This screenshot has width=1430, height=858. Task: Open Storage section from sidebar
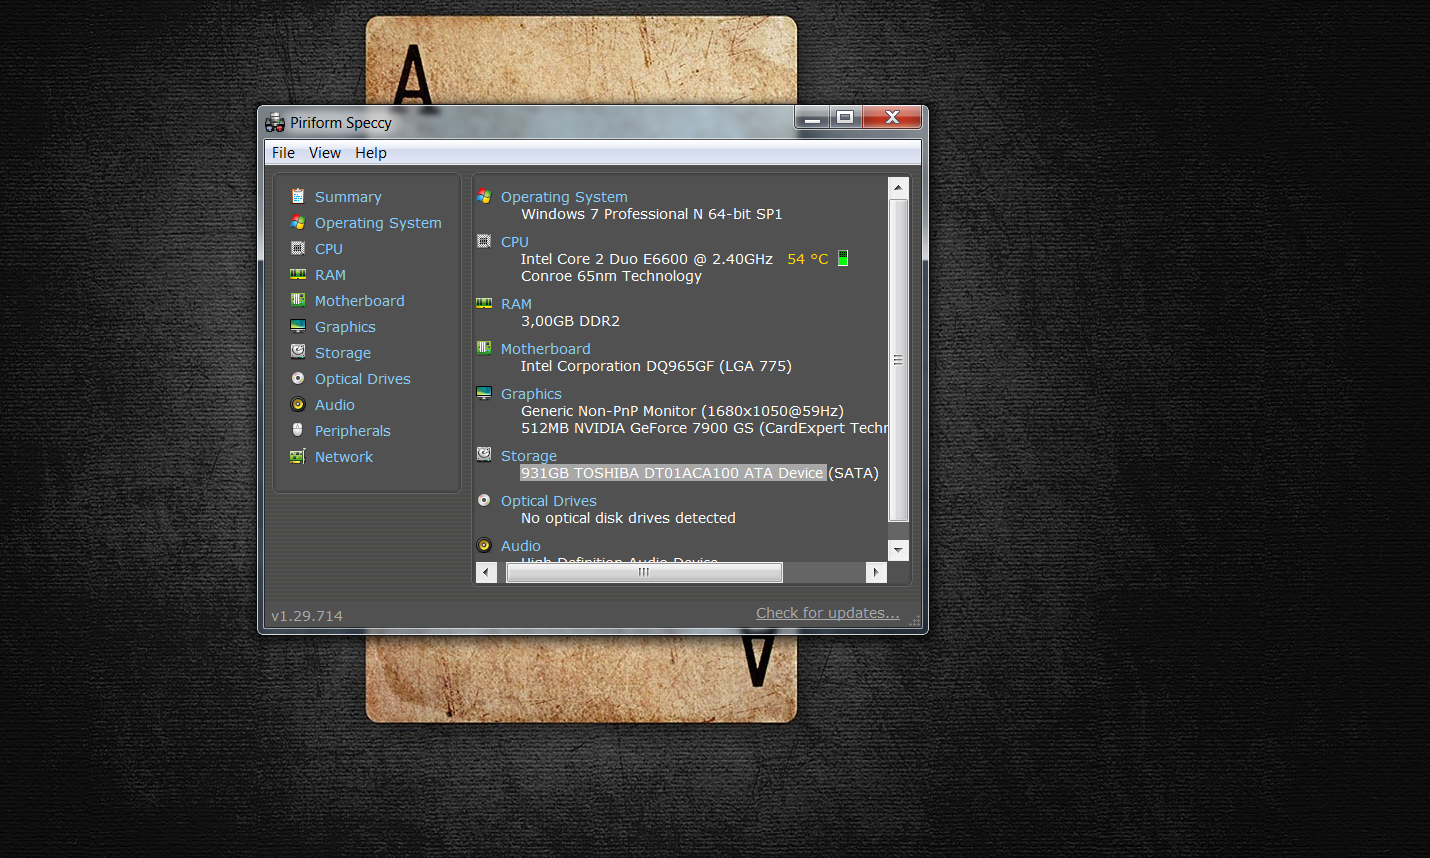[343, 353]
